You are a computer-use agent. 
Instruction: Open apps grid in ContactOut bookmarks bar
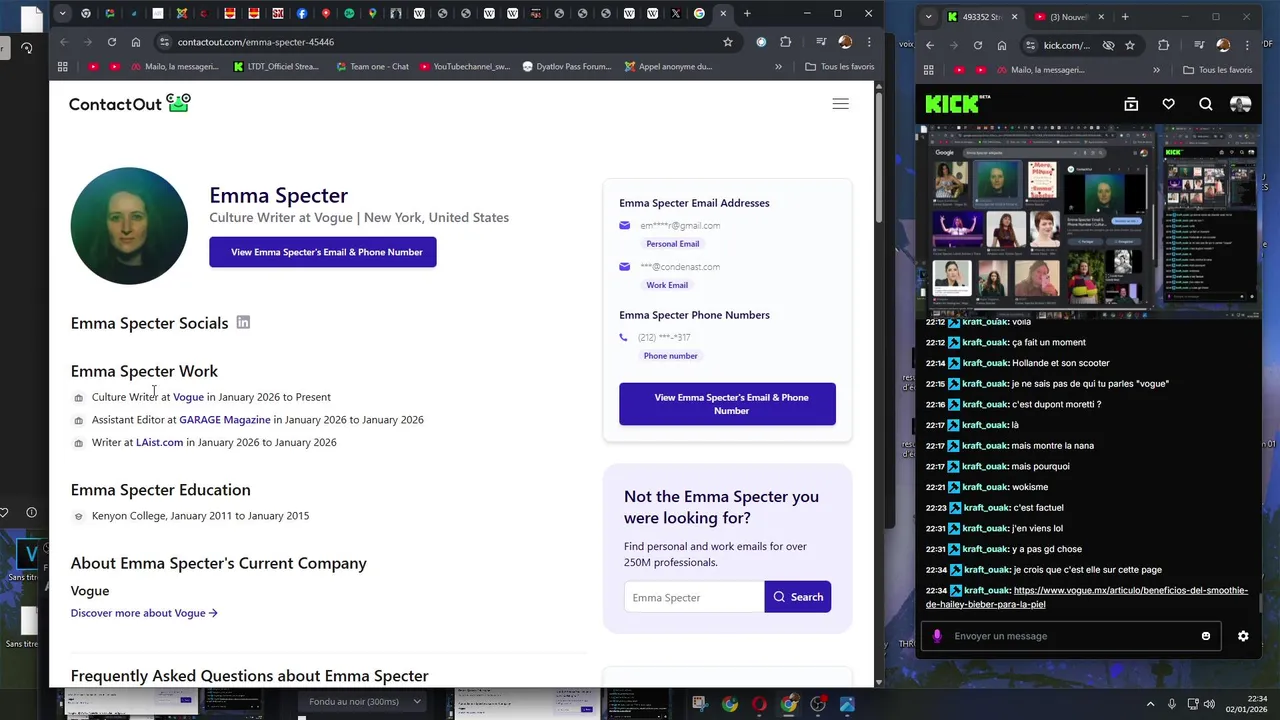(63, 67)
